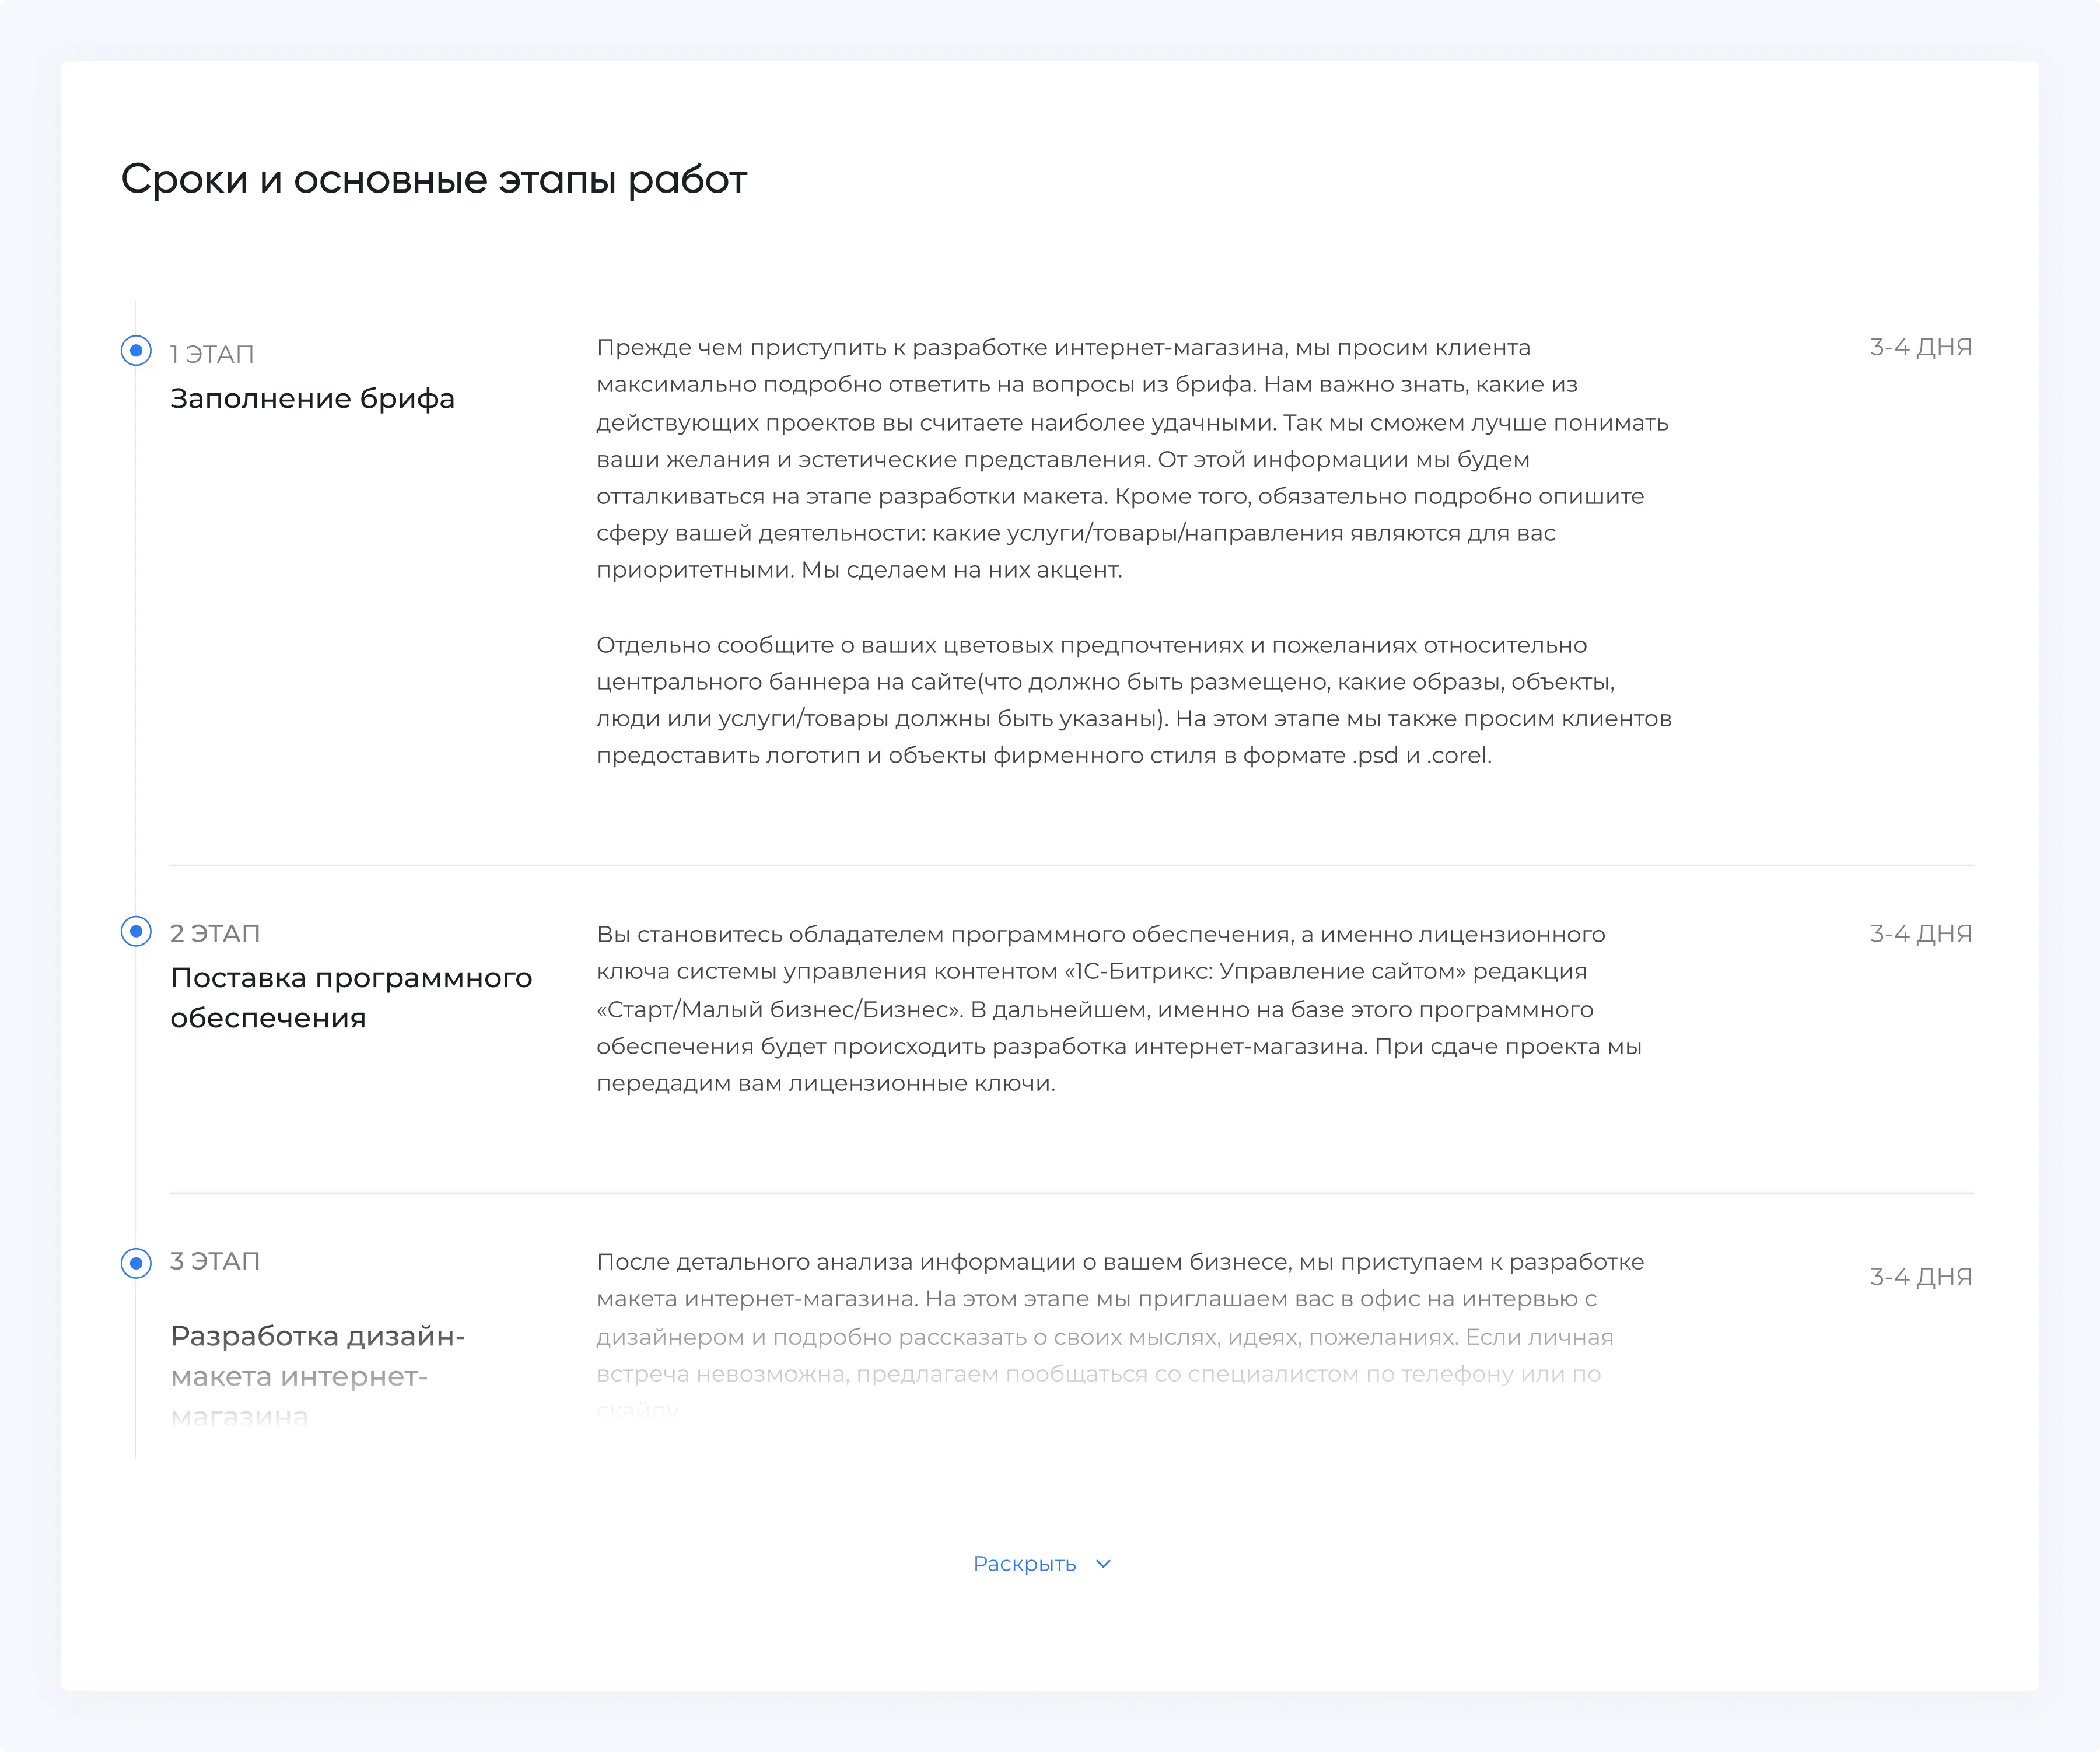The image size is (2100, 1752).
Task: Click the first stage's '3-4 ДНЯ' duration
Action: point(1920,347)
